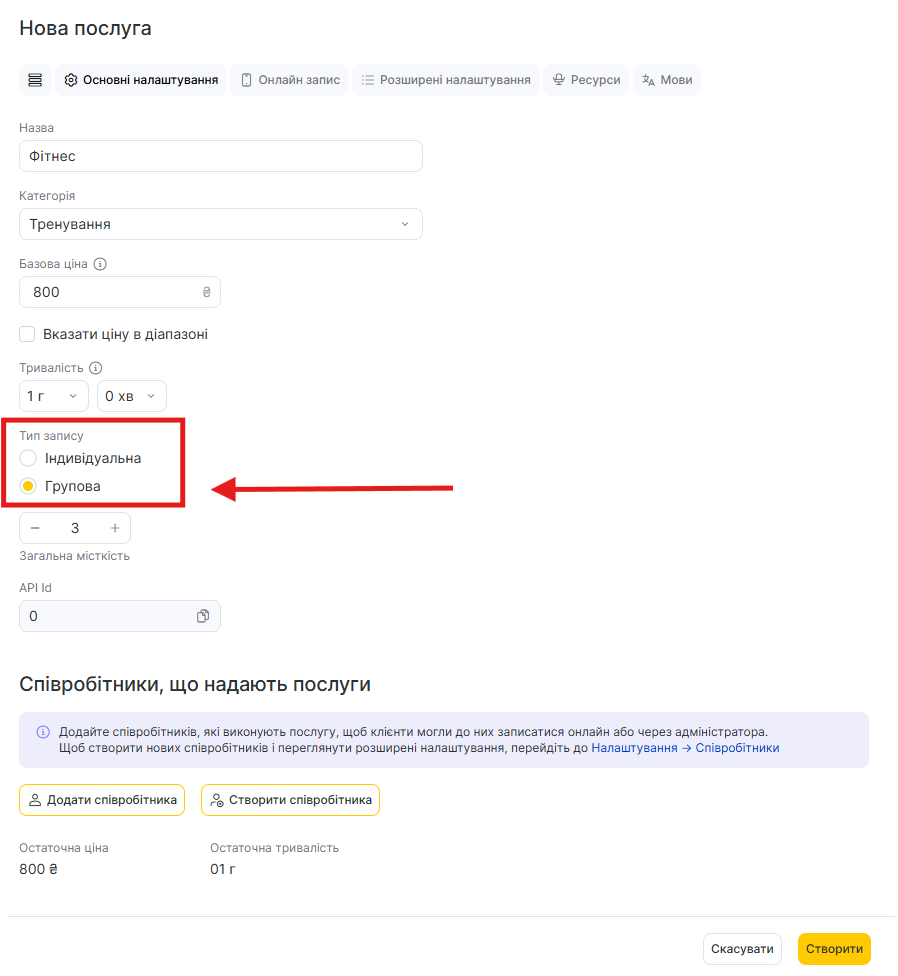The height and width of the screenshot is (976, 898).
Task: Switch to the Онлайн запис tab
Action: (x=289, y=80)
